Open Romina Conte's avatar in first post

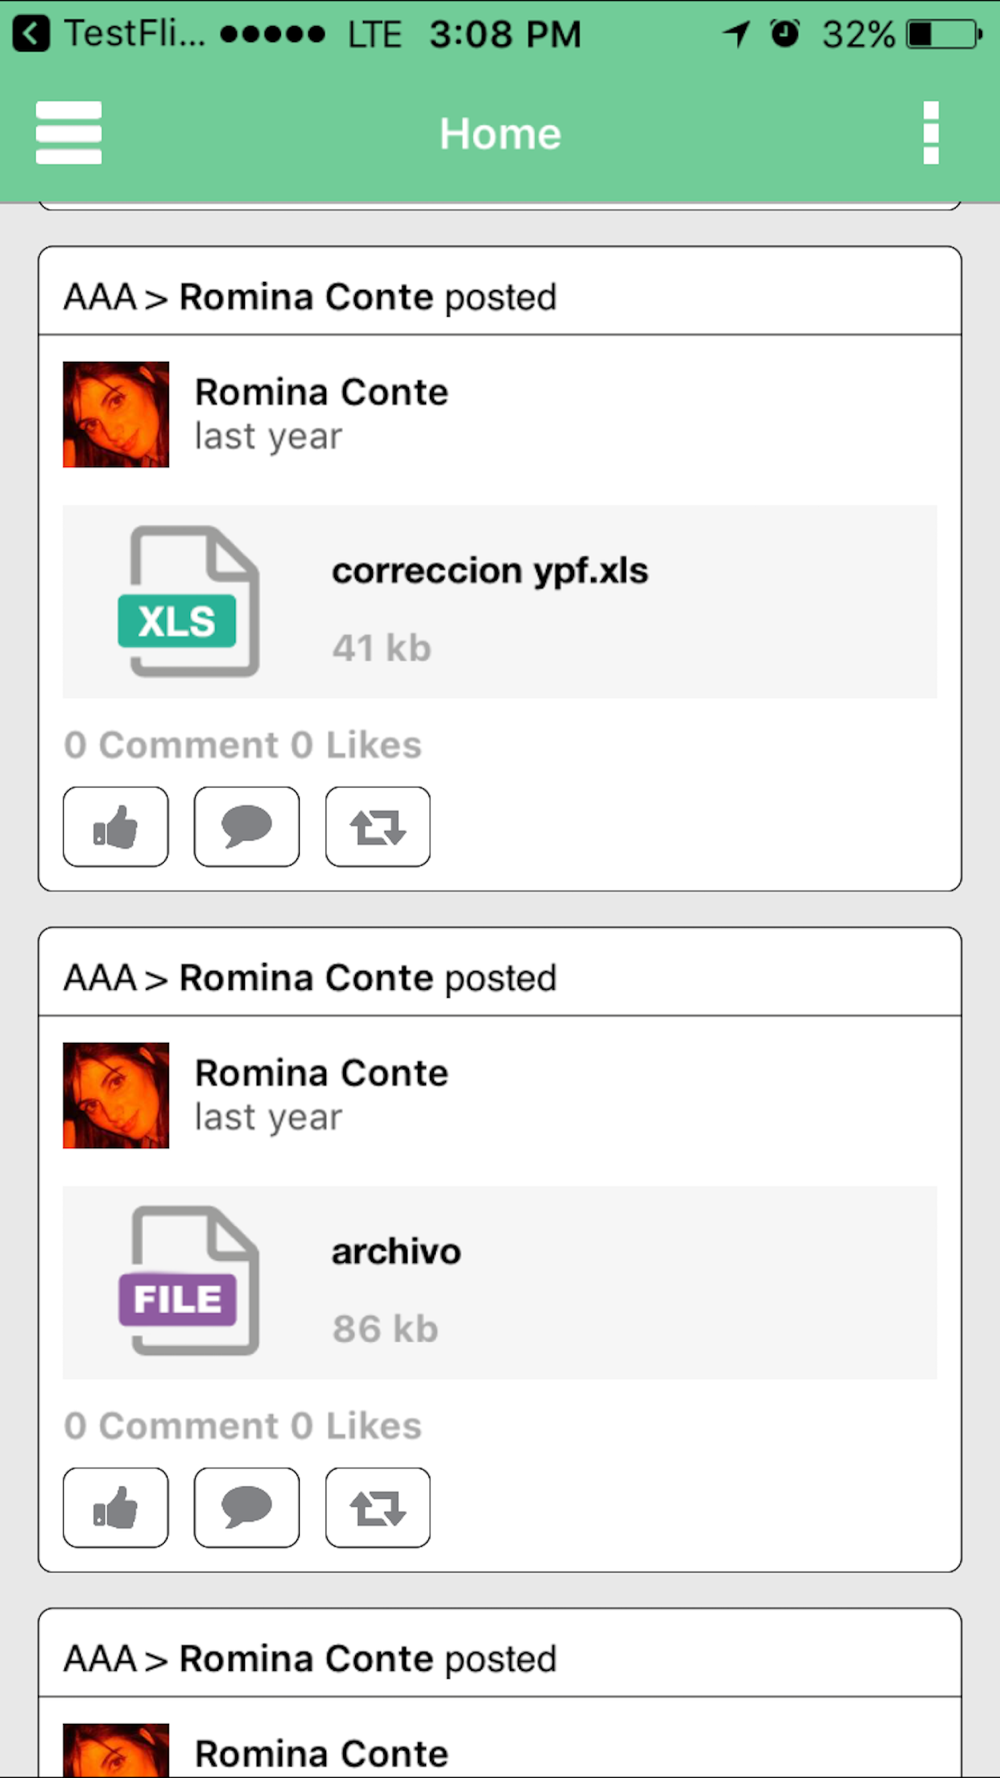[x=116, y=415]
